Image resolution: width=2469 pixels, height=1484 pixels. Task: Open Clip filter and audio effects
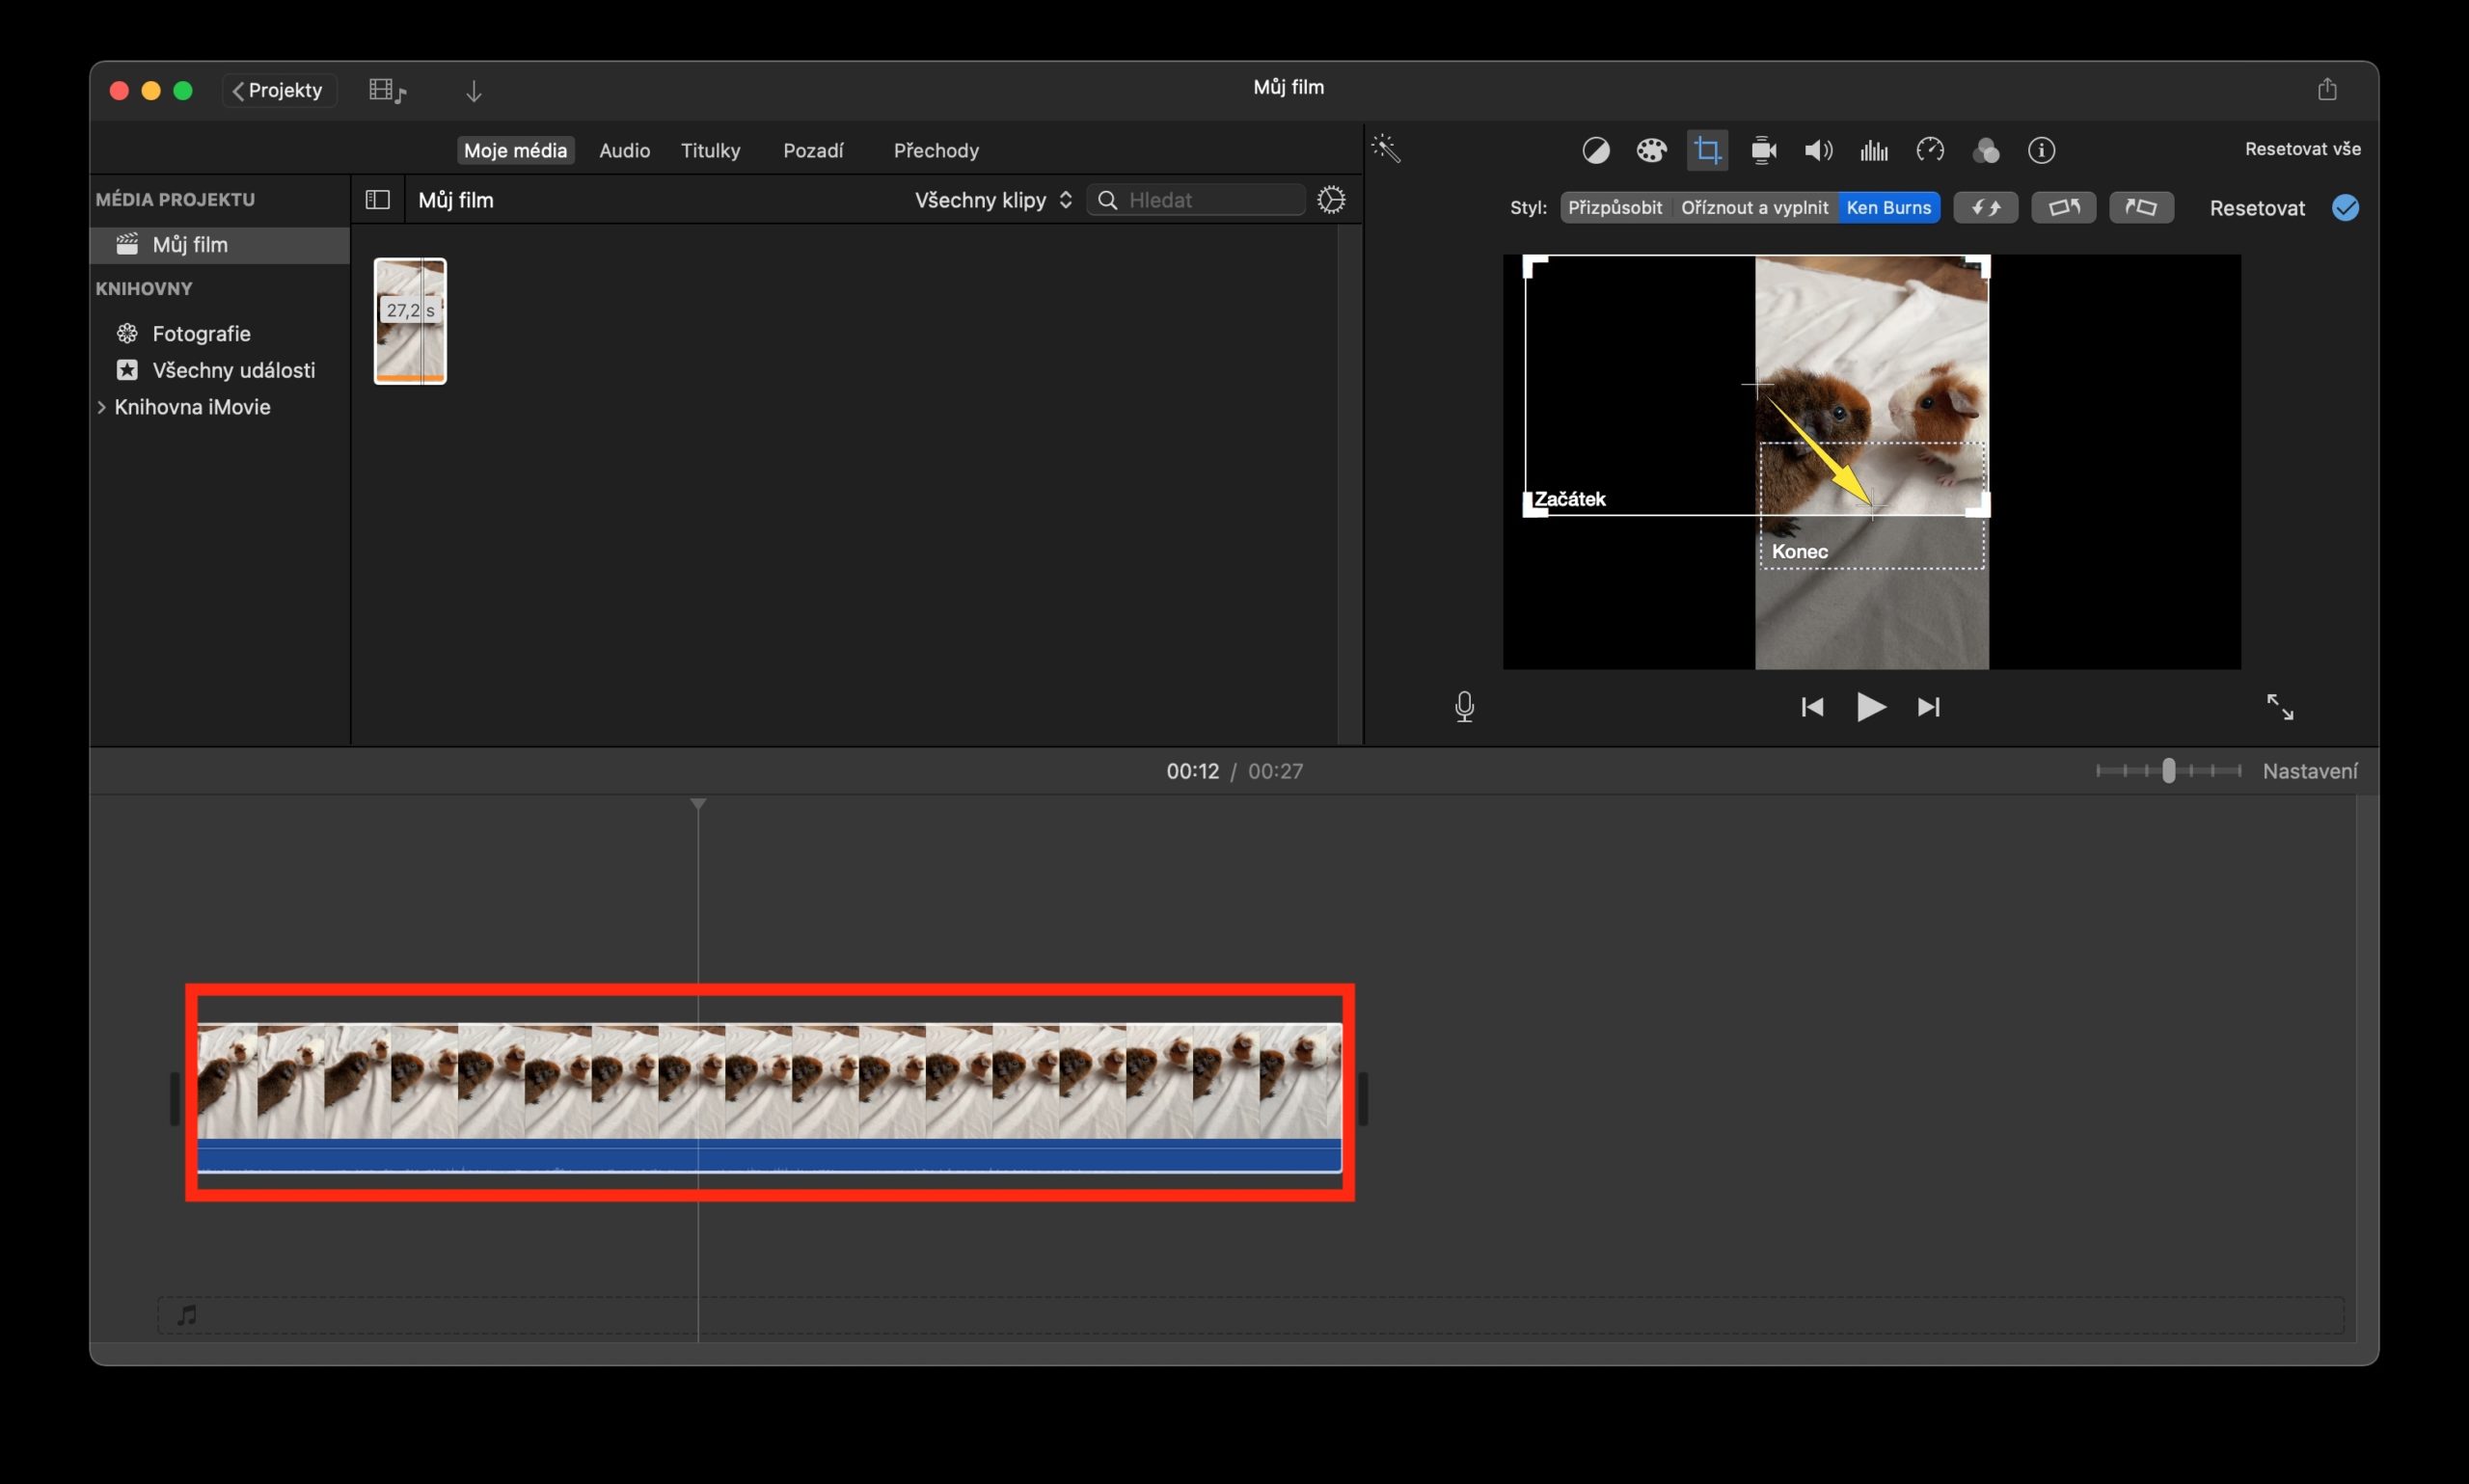point(1986,149)
